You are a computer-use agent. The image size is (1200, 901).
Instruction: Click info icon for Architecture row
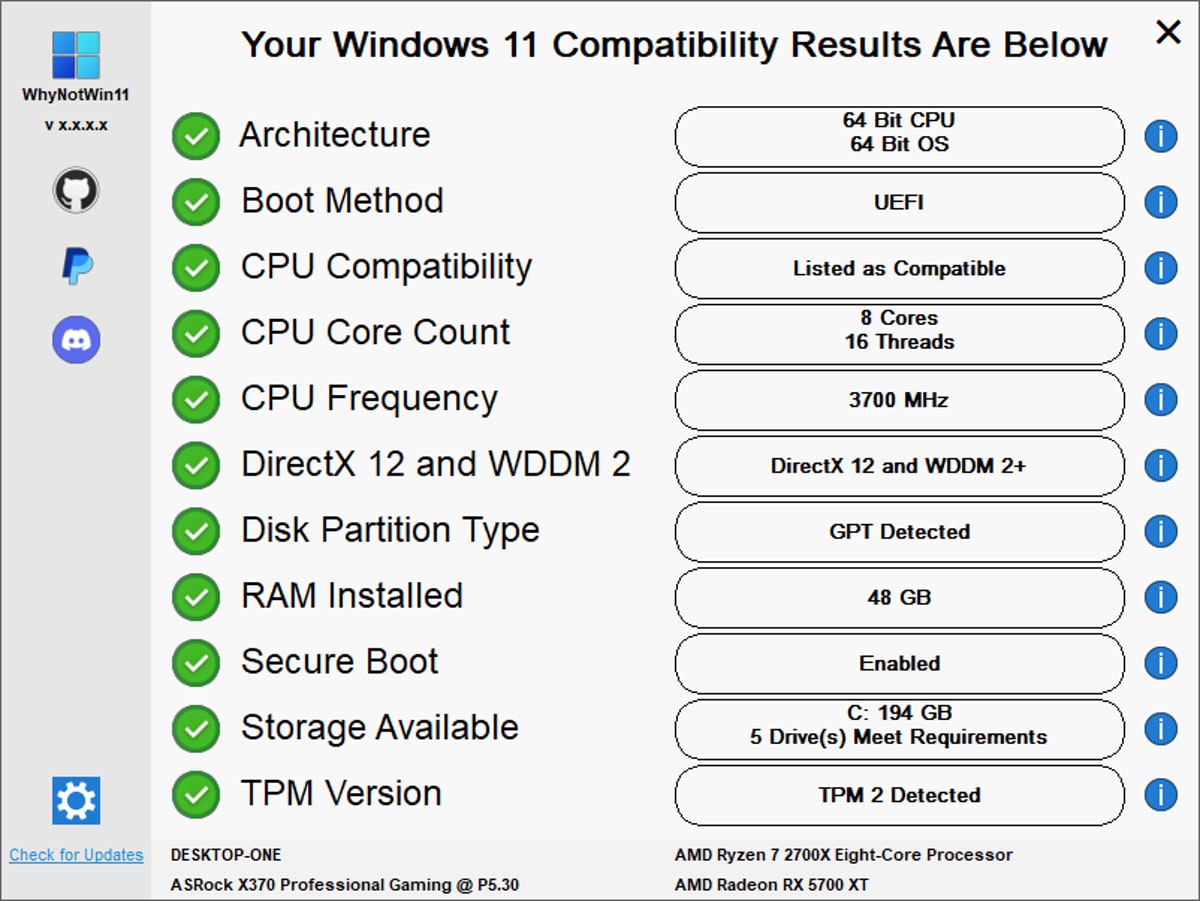1160,136
